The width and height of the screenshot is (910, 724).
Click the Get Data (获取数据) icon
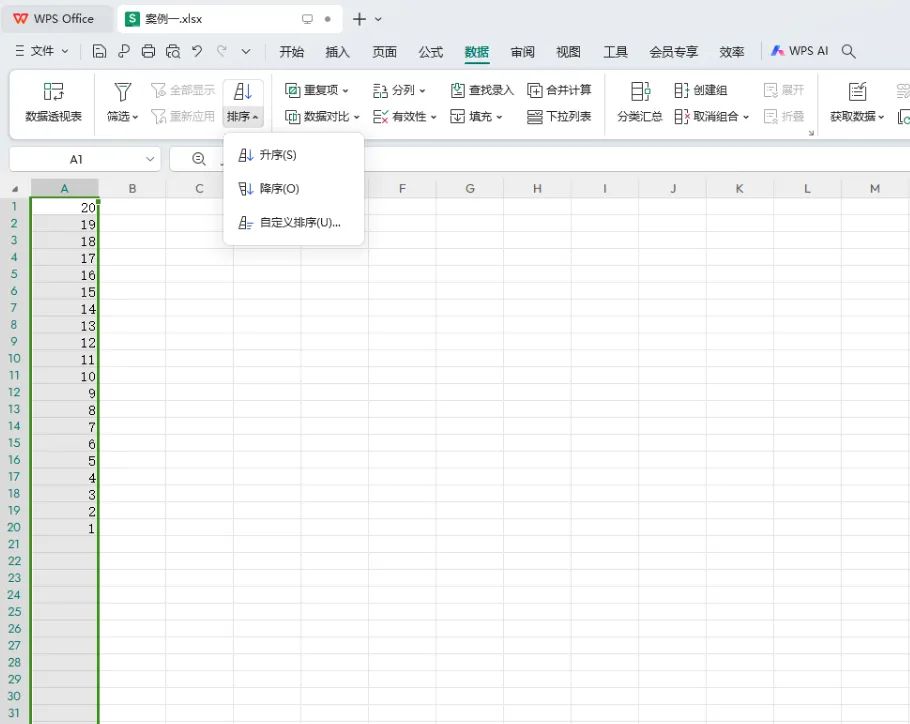[857, 92]
